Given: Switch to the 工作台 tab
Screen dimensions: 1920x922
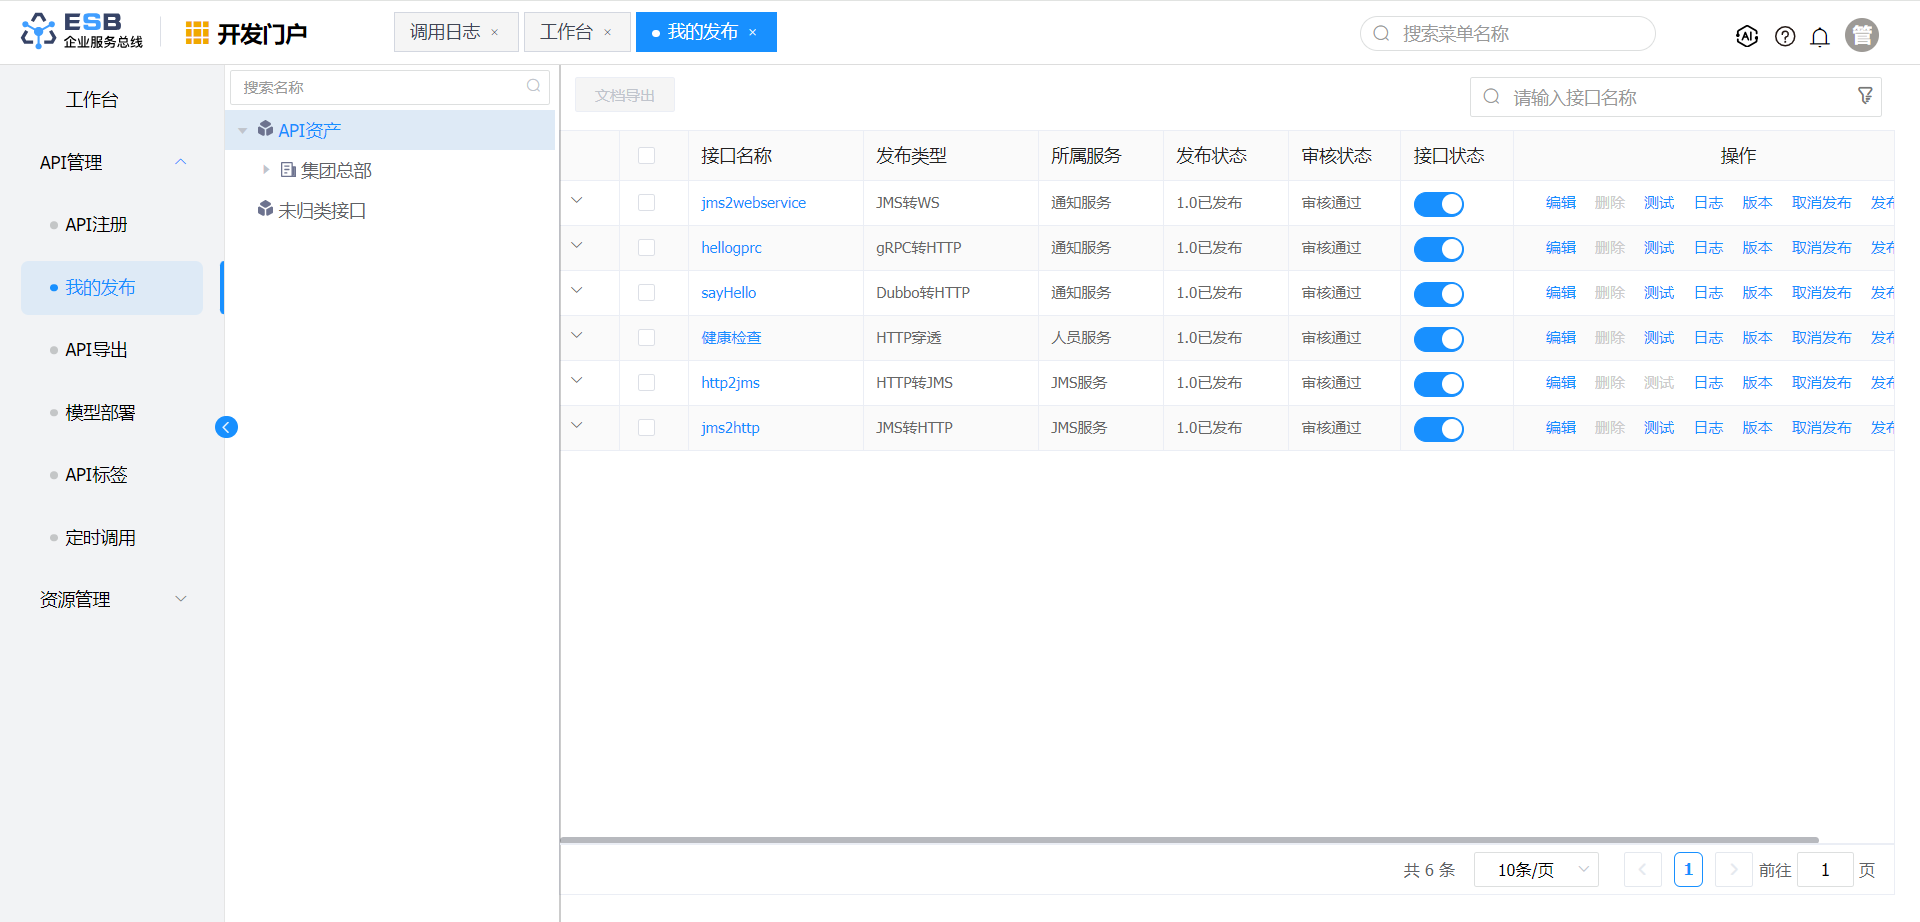Looking at the screenshot, I should (566, 32).
